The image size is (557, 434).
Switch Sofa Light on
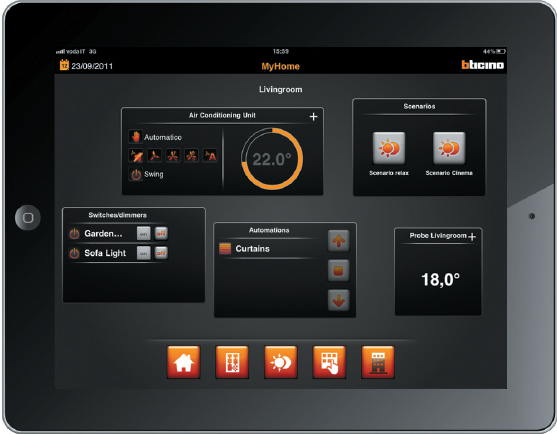pyautogui.click(x=144, y=253)
